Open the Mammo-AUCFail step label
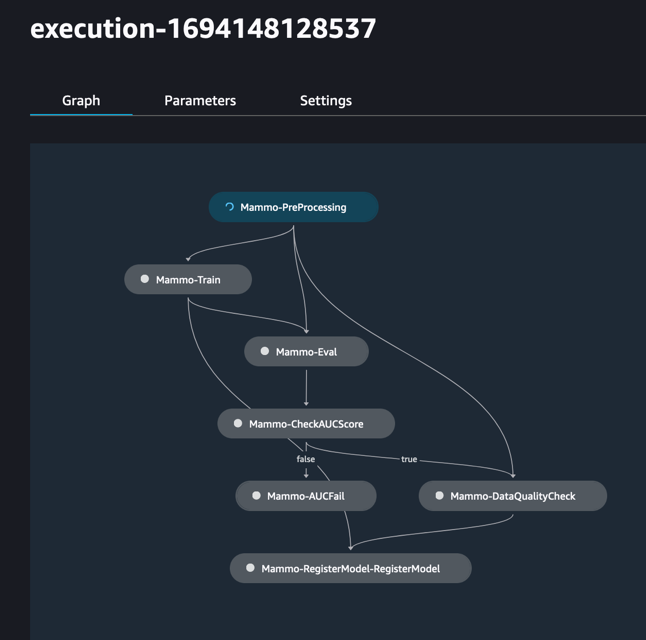646x640 pixels. point(306,496)
